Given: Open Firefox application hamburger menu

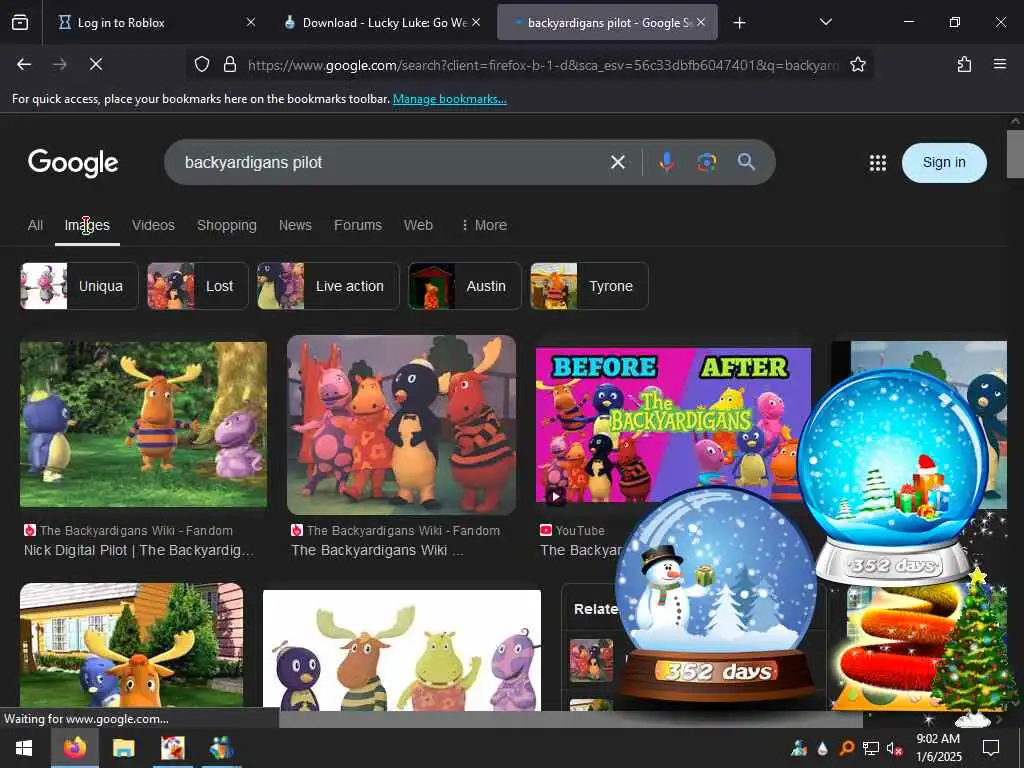Looking at the screenshot, I should 999,64.
